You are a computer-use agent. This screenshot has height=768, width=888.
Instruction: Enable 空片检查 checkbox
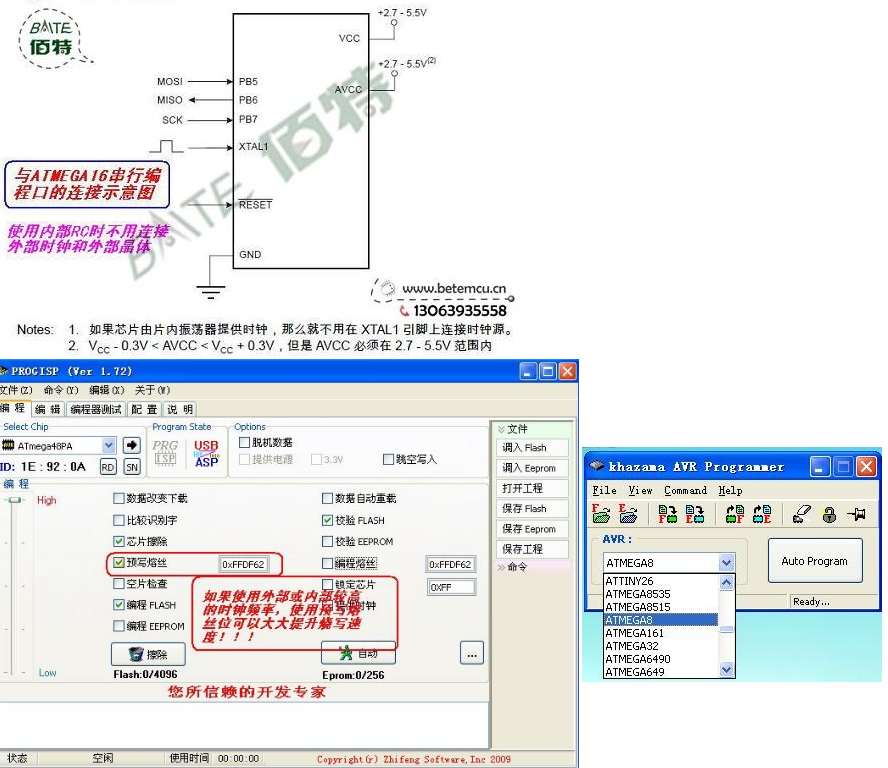pyautogui.click(x=118, y=583)
